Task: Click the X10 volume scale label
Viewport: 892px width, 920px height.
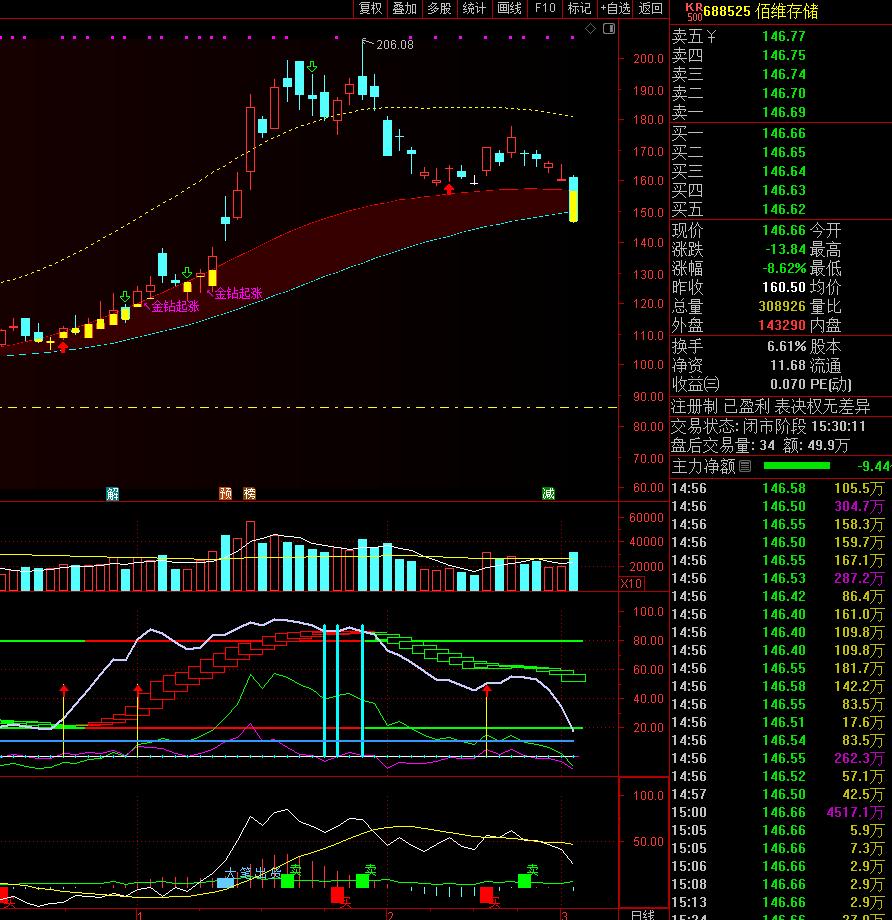Action: pos(631,583)
